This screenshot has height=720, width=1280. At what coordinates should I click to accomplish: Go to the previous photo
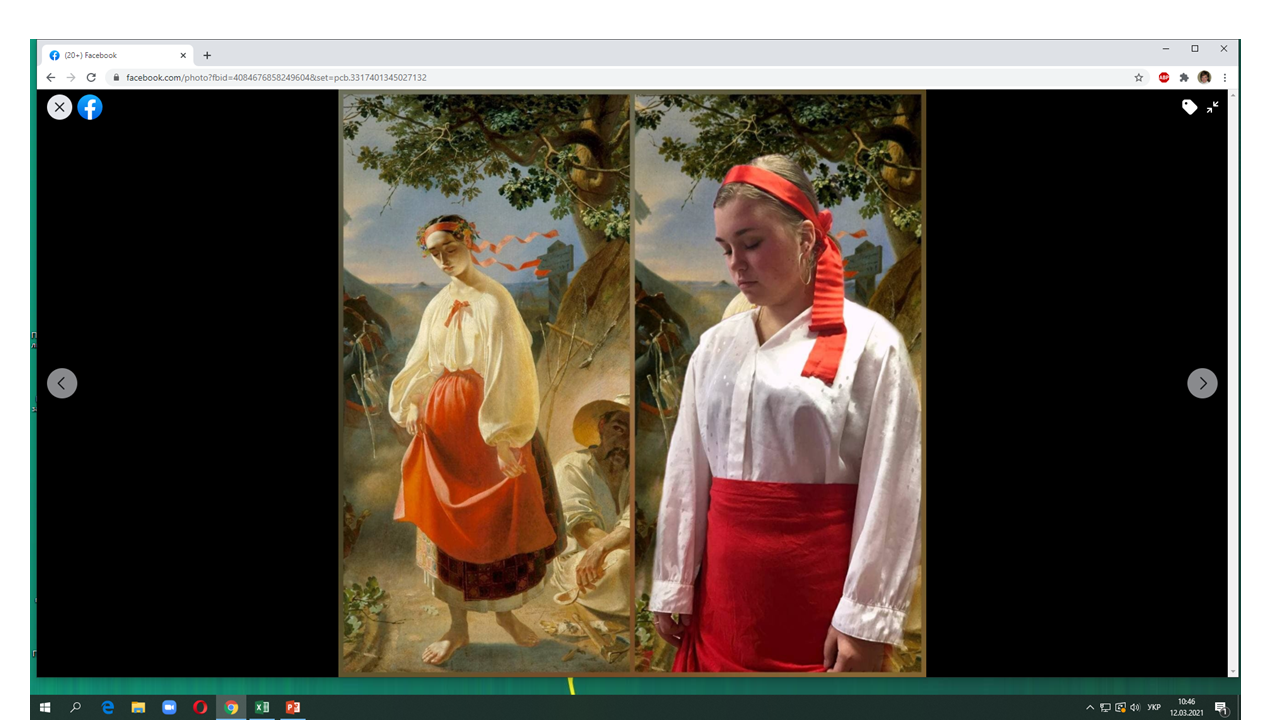[62, 383]
